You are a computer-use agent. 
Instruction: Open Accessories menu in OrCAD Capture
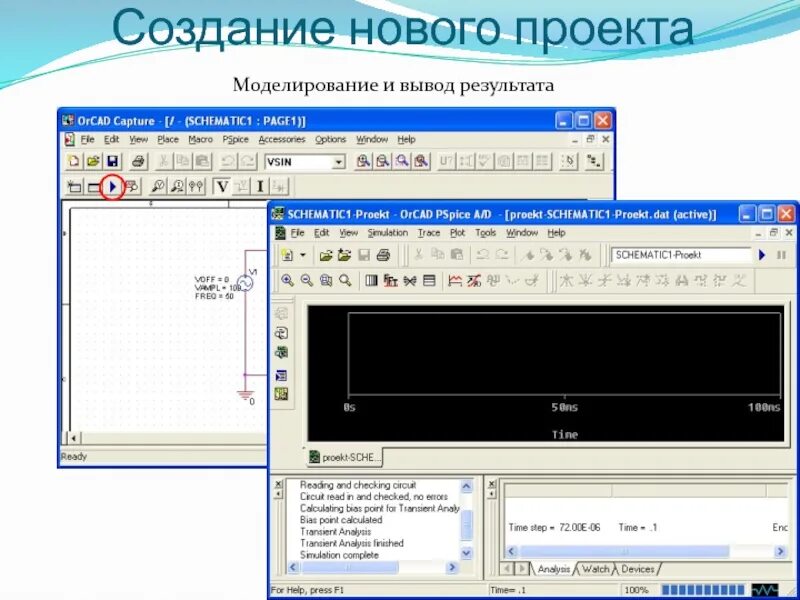click(x=282, y=139)
